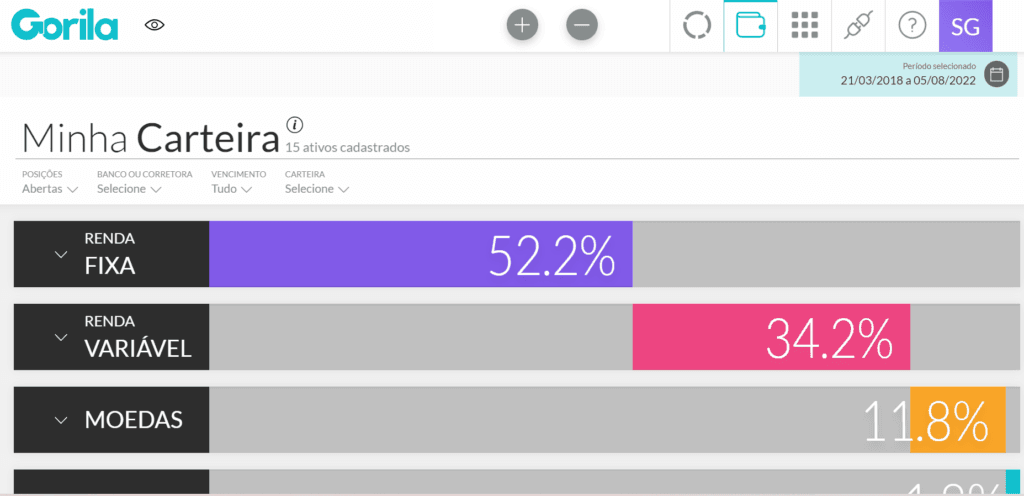Open the wallet tab
Image resolution: width=1024 pixels, height=496 pixels.
pyautogui.click(x=750, y=26)
